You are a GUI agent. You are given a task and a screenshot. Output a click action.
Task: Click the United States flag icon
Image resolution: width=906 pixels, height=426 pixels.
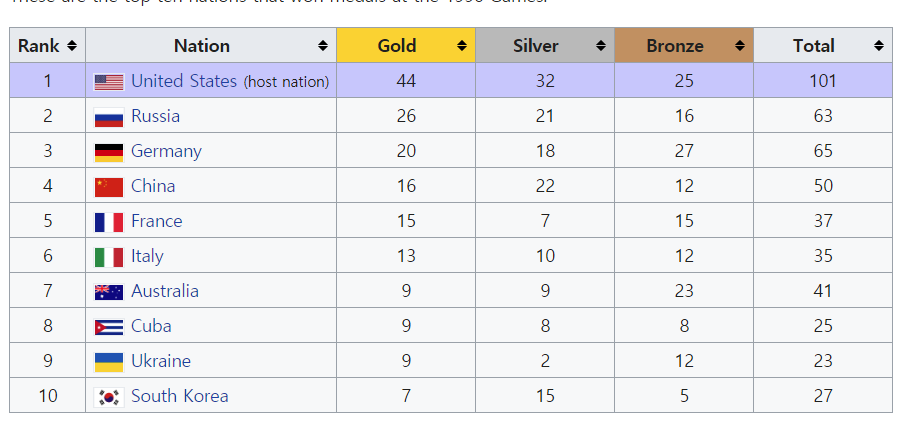109,82
